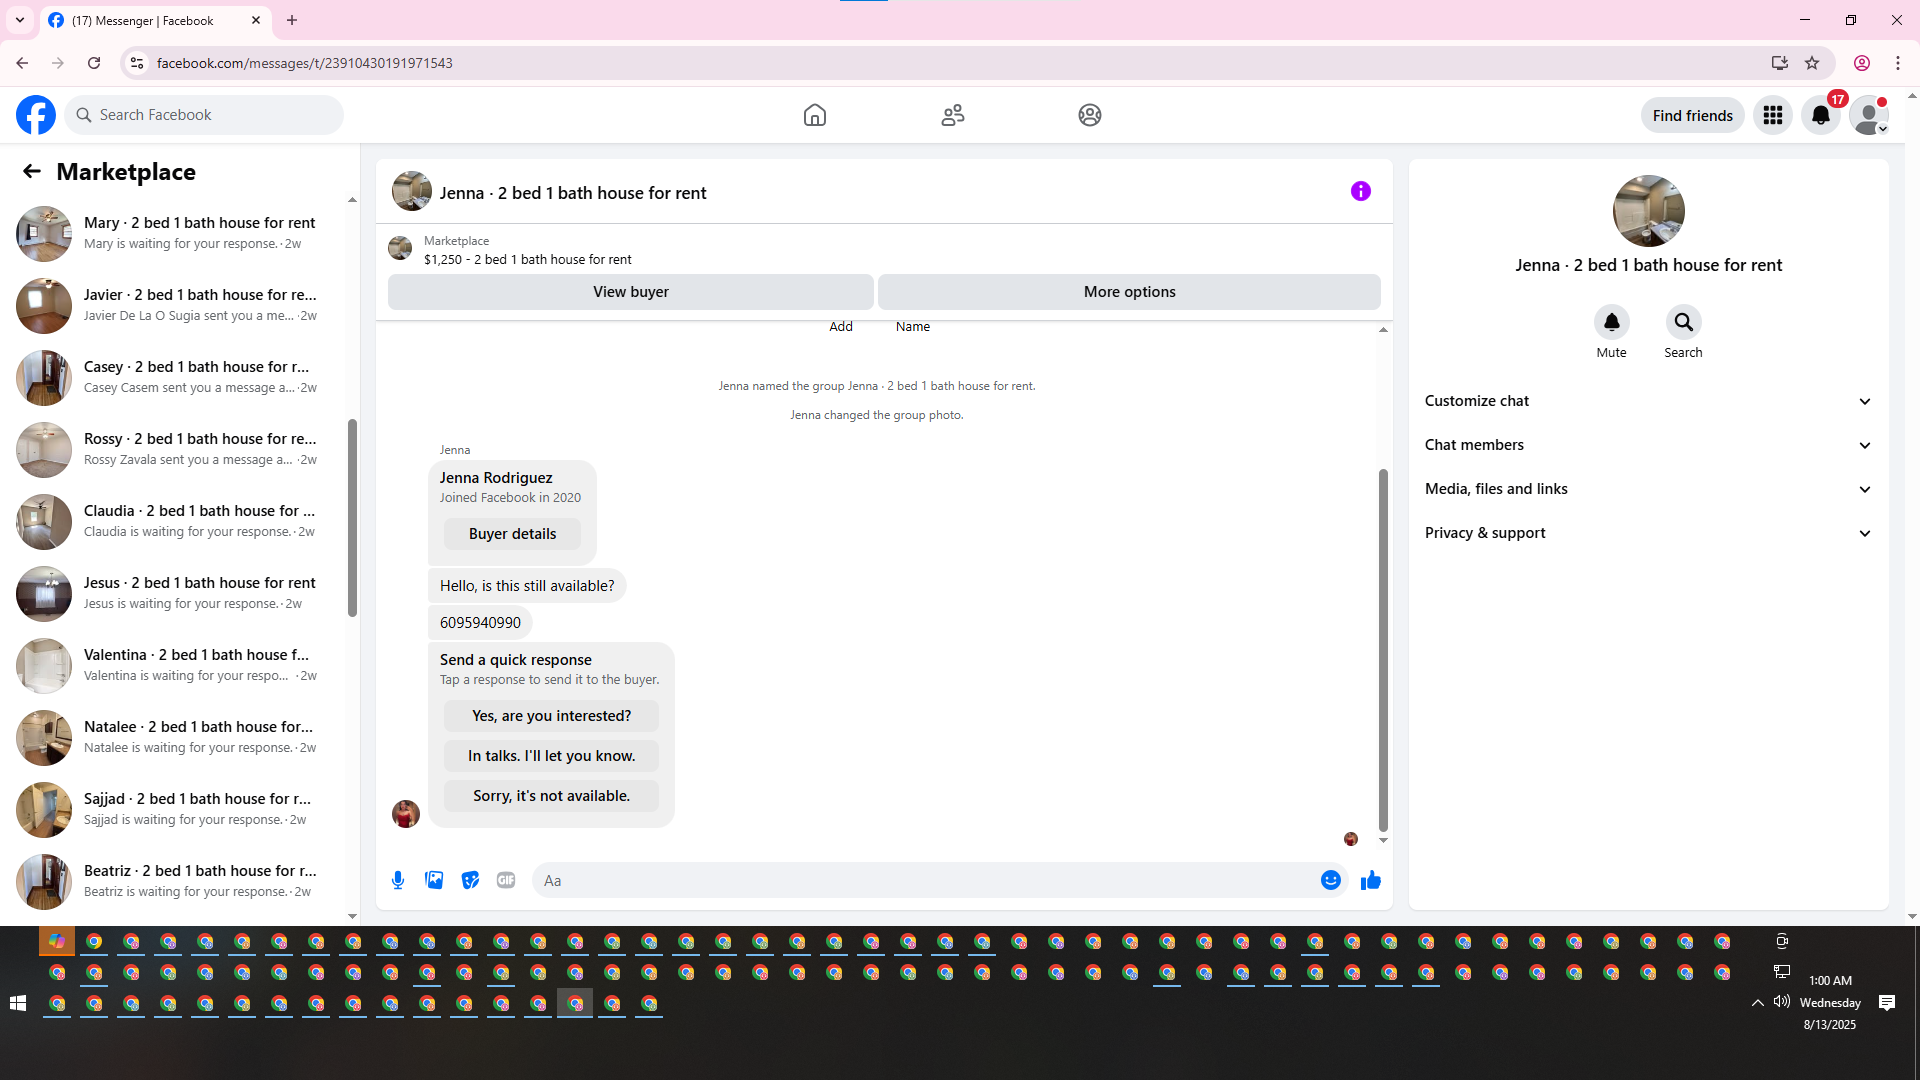Click the View buyer button

[630, 292]
